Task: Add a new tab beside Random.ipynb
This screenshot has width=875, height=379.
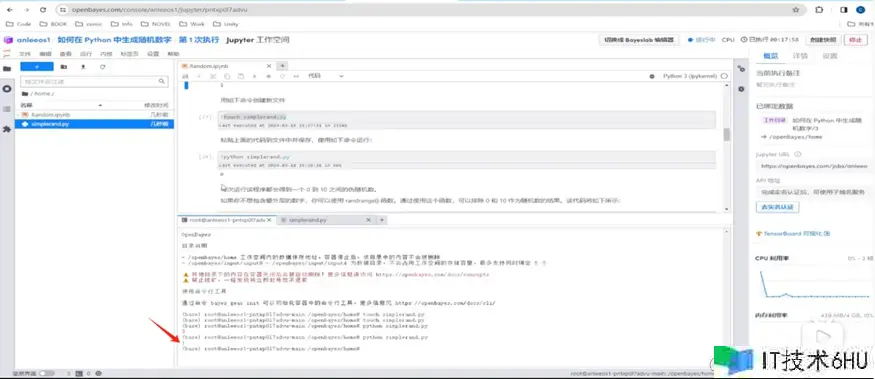Action: coord(282,66)
